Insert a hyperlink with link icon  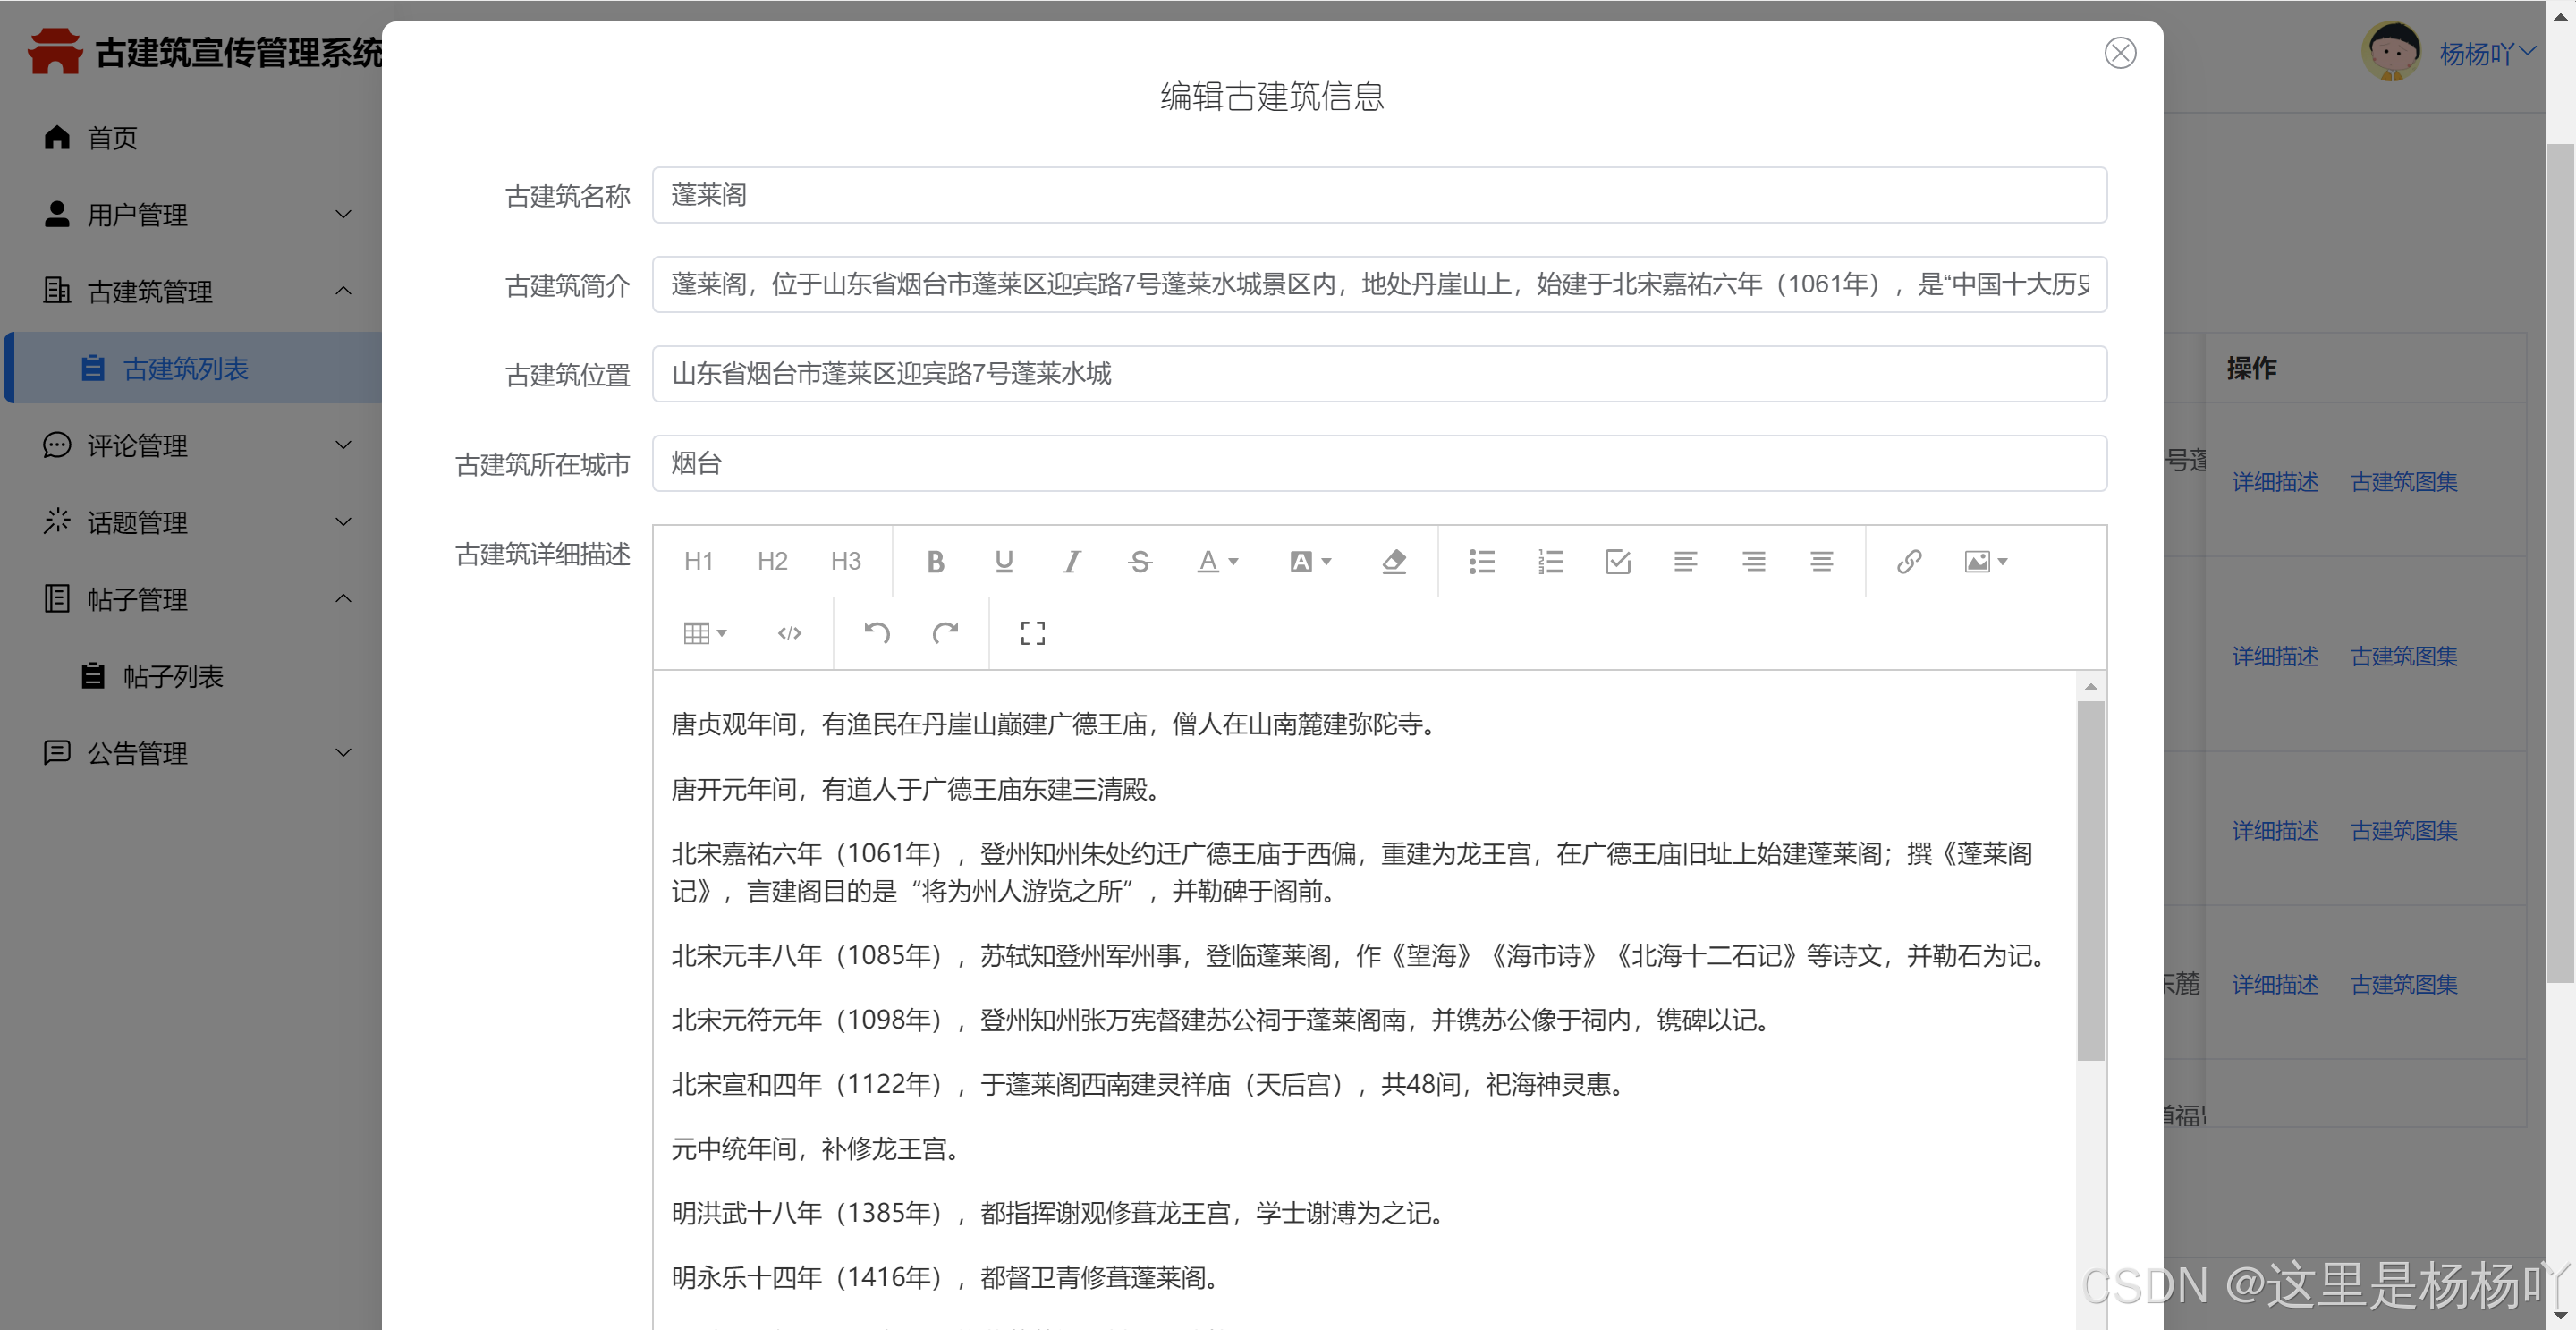point(1908,562)
